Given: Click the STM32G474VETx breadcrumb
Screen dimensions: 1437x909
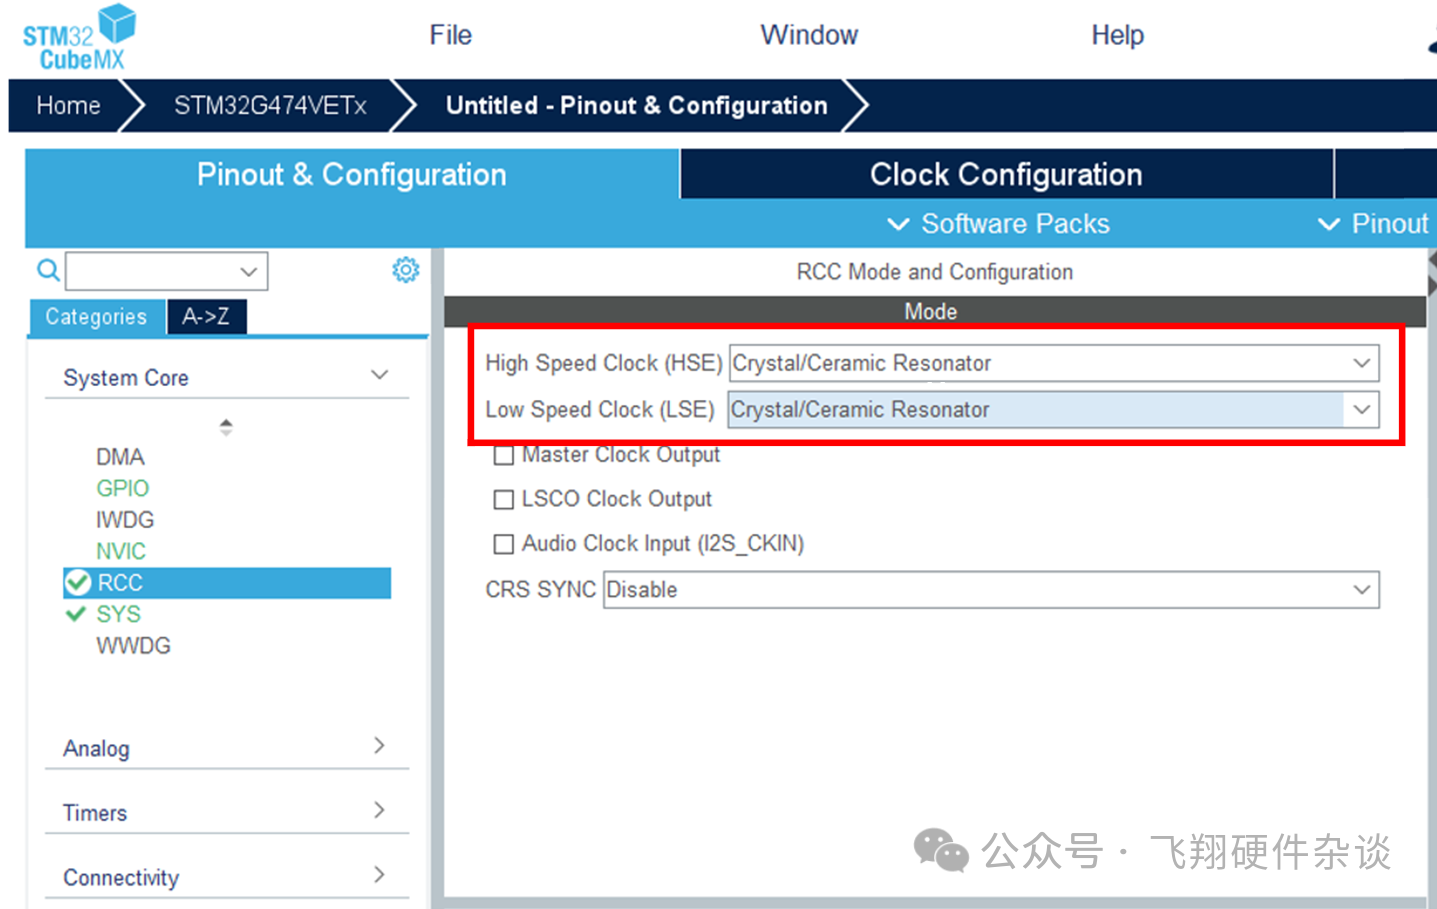Looking at the screenshot, I should (270, 106).
